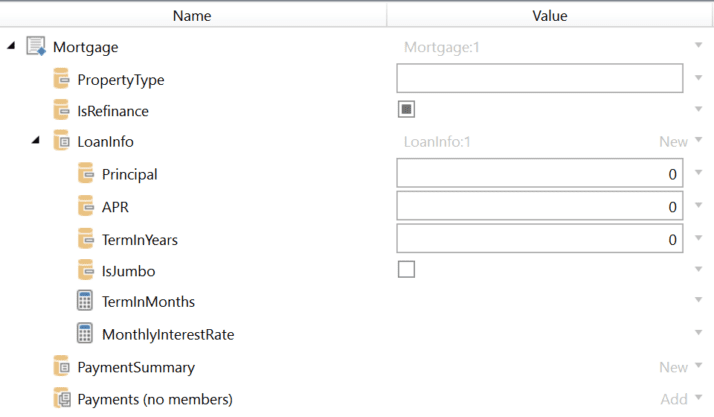Click the LoanInfo:1 value text
714x417 pixels.
point(437,142)
